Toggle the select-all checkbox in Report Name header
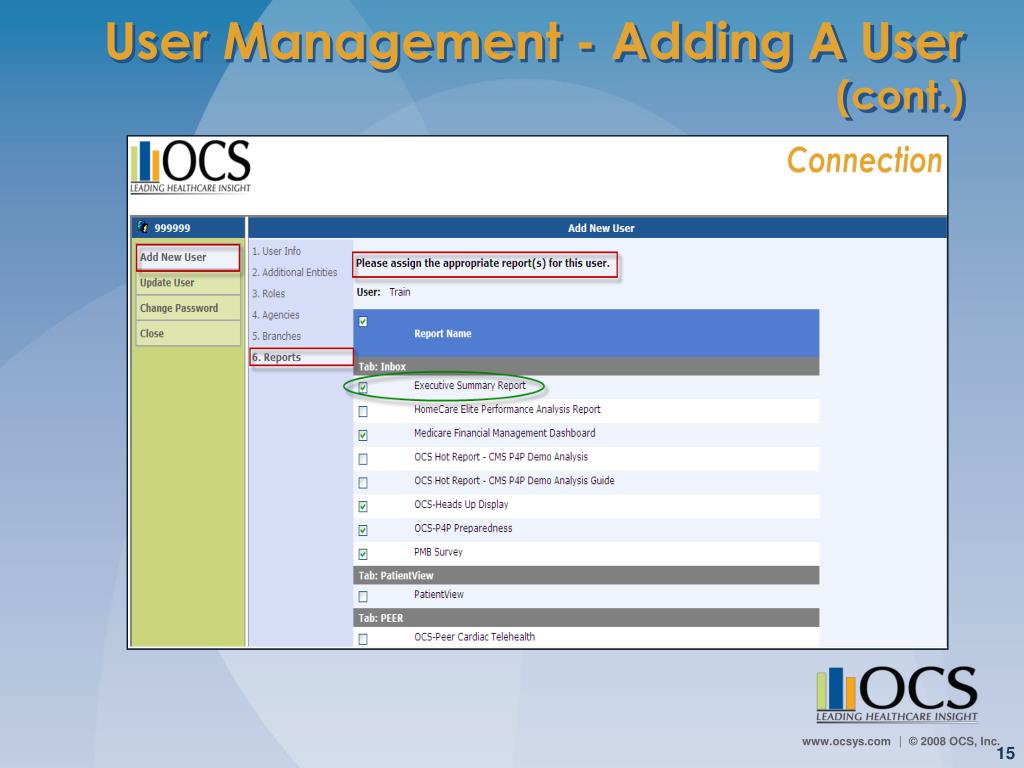This screenshot has height=768, width=1024. coord(363,321)
